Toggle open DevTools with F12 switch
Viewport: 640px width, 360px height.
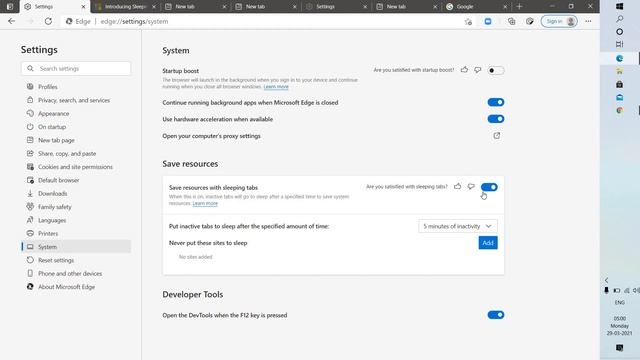496,315
